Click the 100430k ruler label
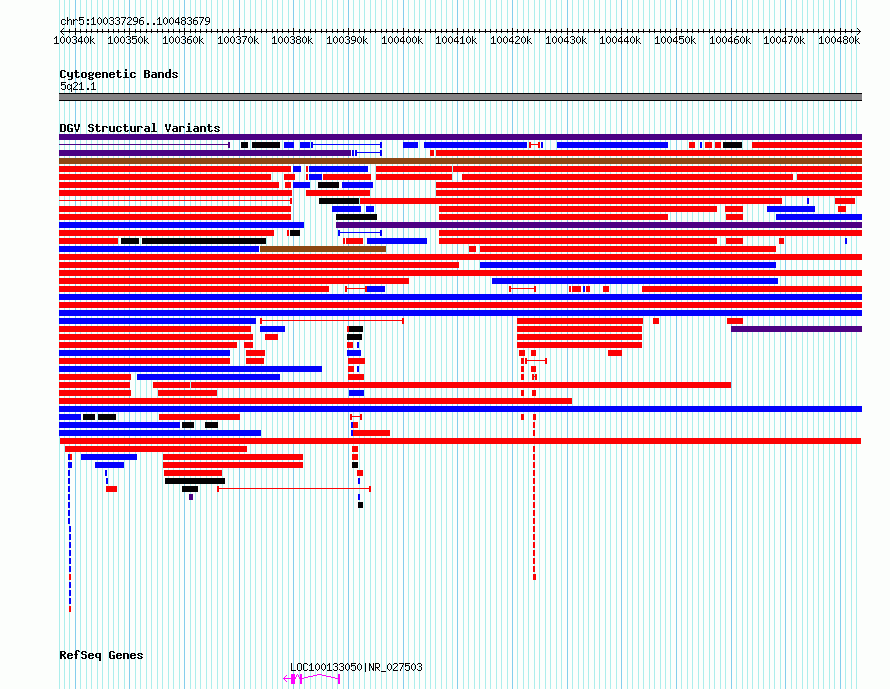Image resolution: width=890 pixels, height=689 pixels. pyautogui.click(x=566, y=40)
